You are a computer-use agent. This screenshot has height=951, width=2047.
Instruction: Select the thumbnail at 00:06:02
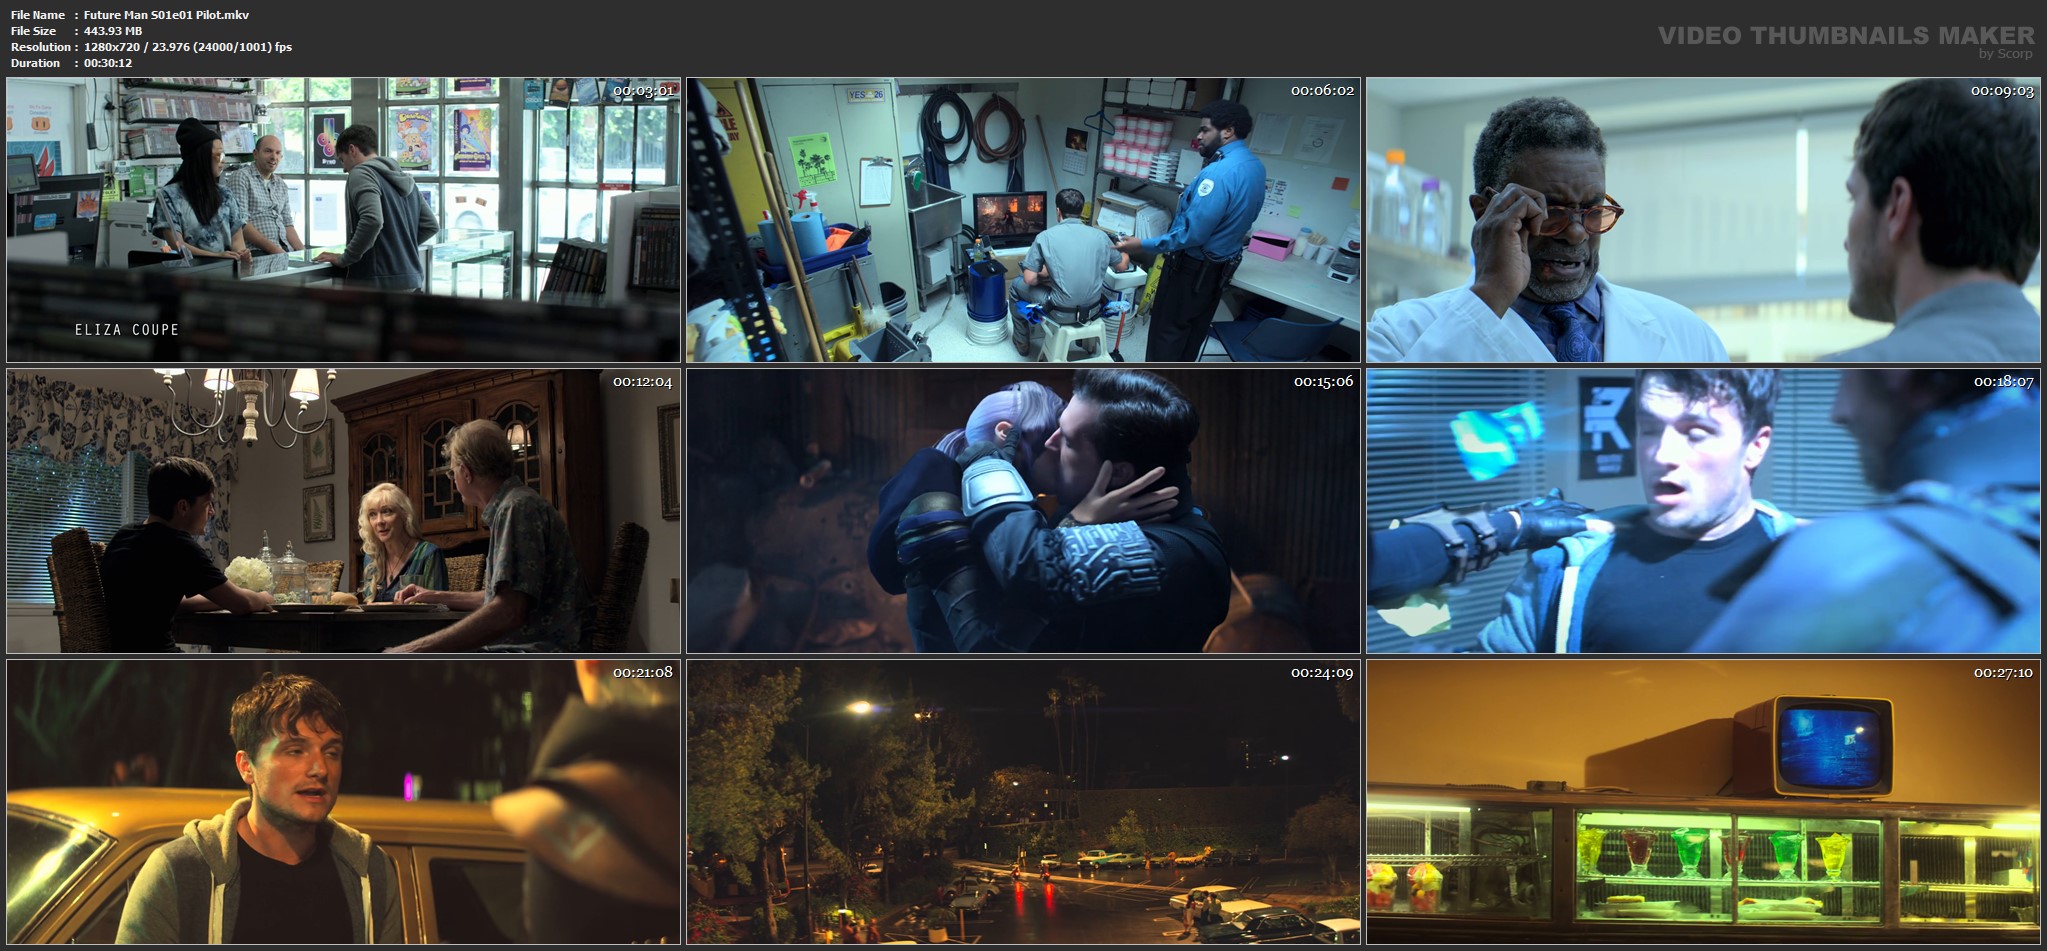coord(1023,220)
